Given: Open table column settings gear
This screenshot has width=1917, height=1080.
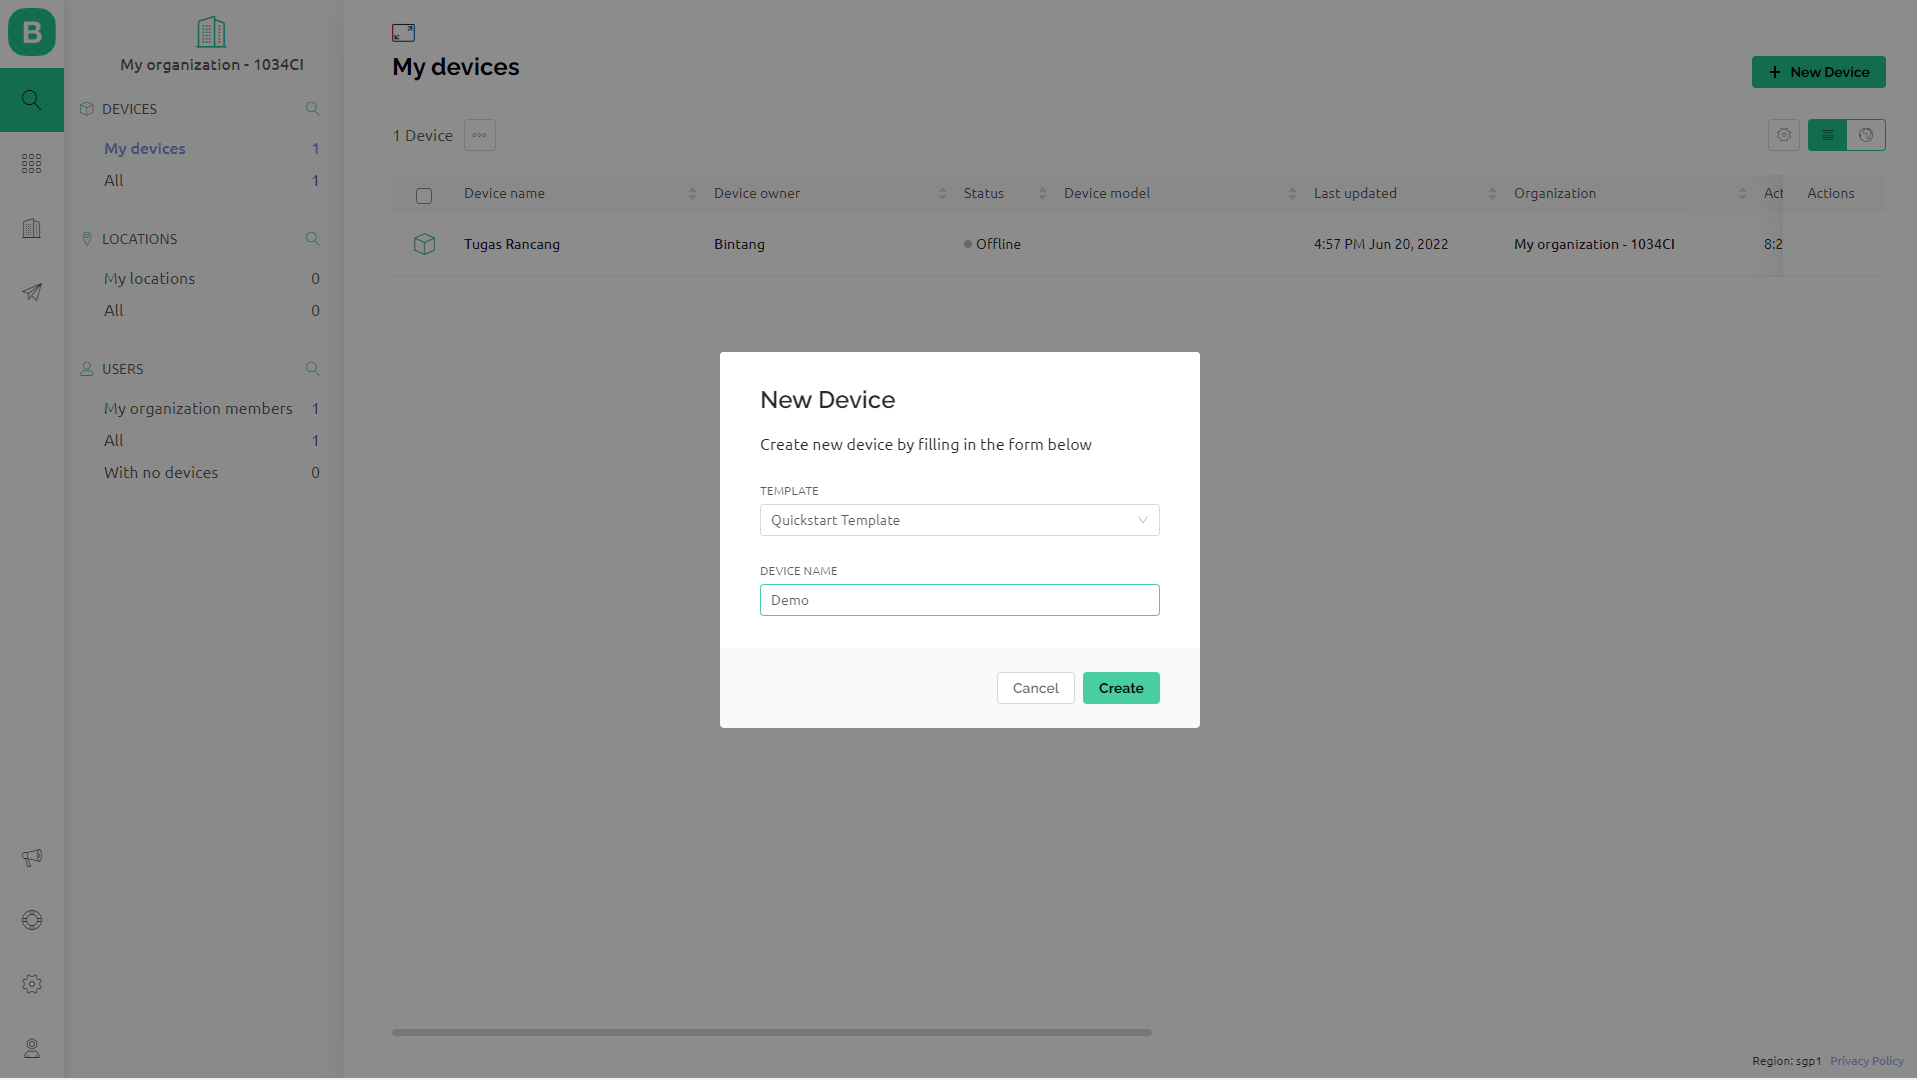Looking at the screenshot, I should 1784,135.
